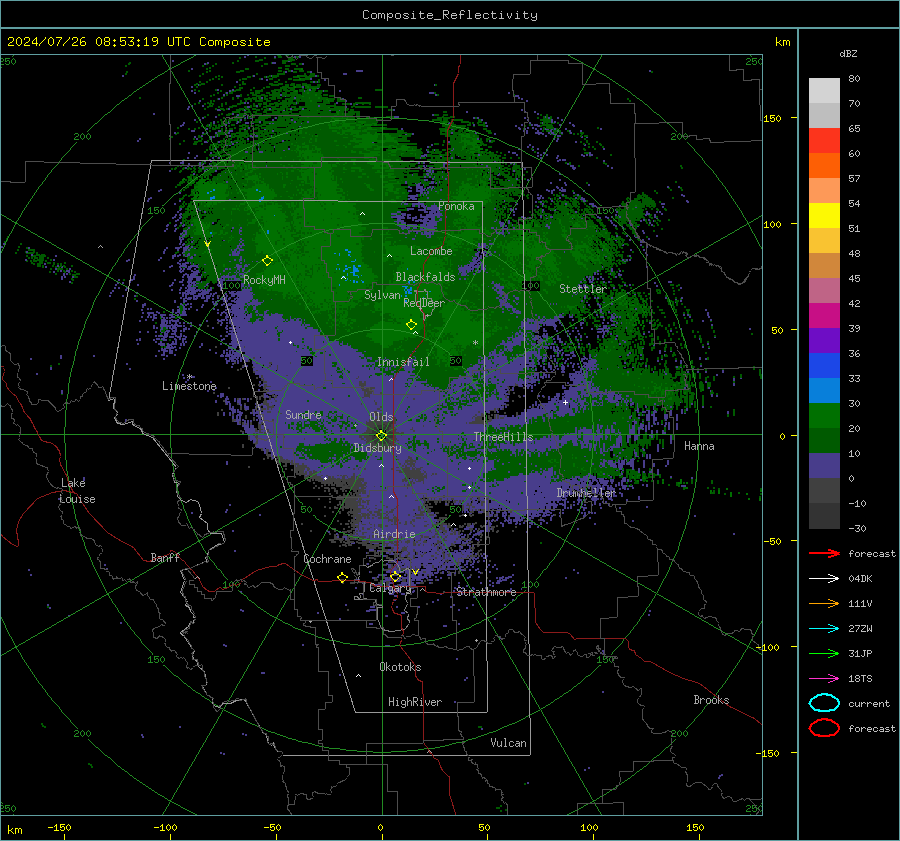This screenshot has height=841, width=900.
Task: Click the Lacombe label
Action: (x=431, y=251)
